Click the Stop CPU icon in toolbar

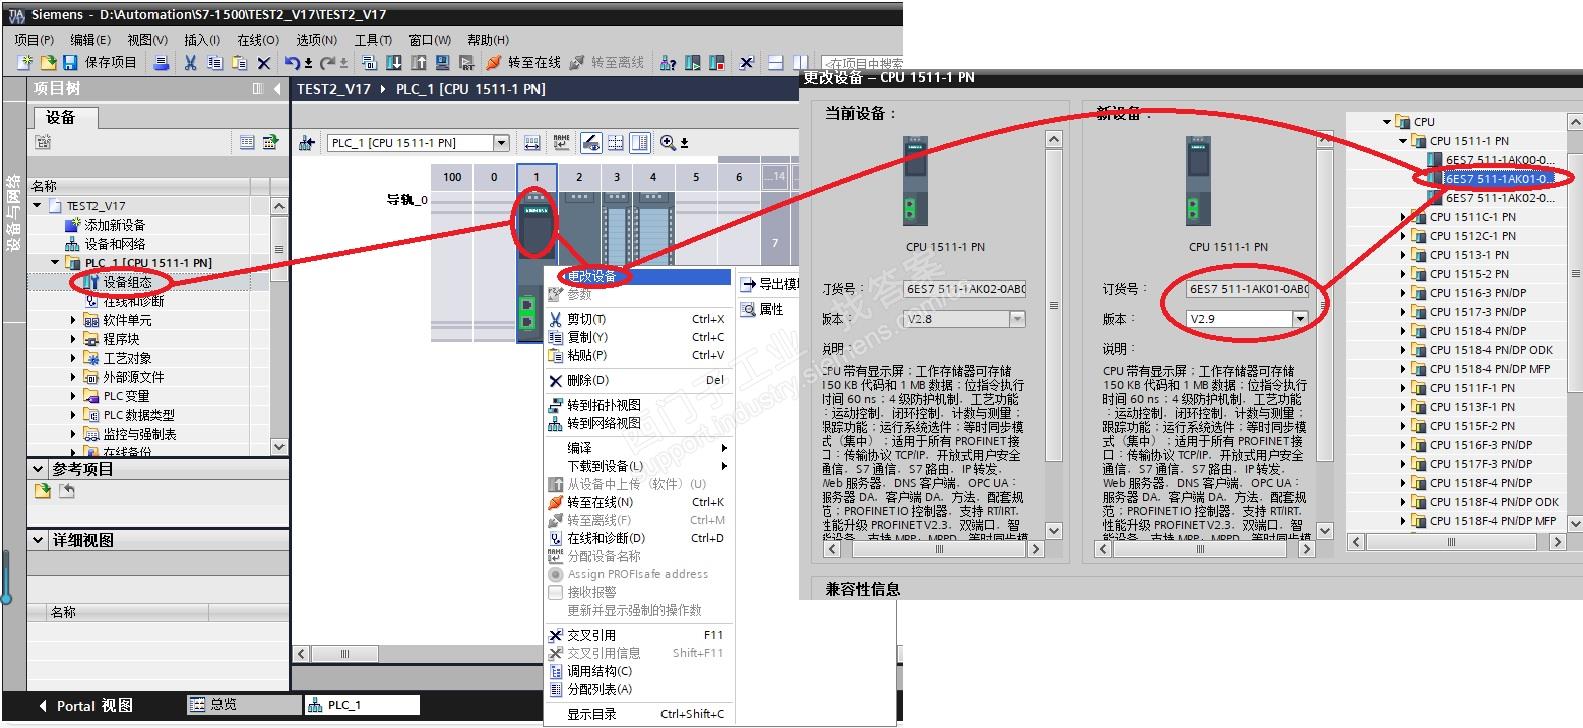tap(717, 63)
